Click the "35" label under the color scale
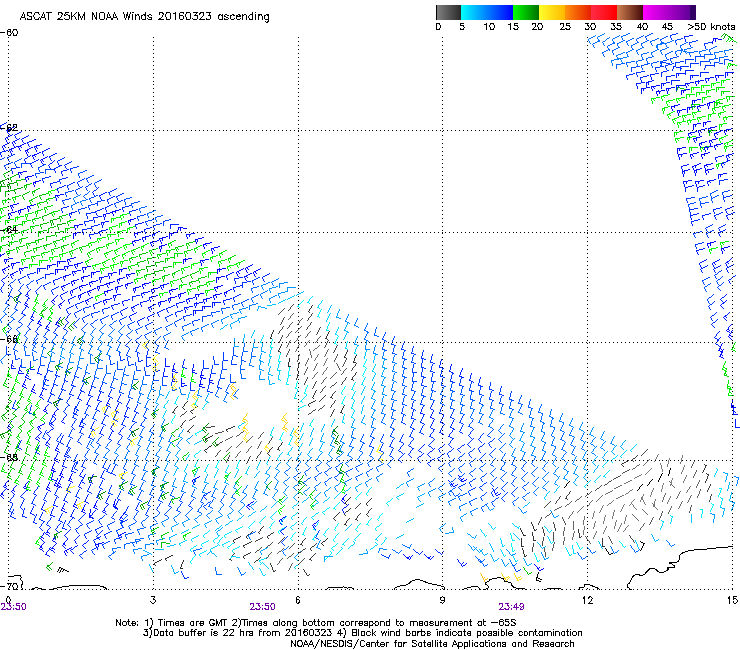 coord(616,27)
